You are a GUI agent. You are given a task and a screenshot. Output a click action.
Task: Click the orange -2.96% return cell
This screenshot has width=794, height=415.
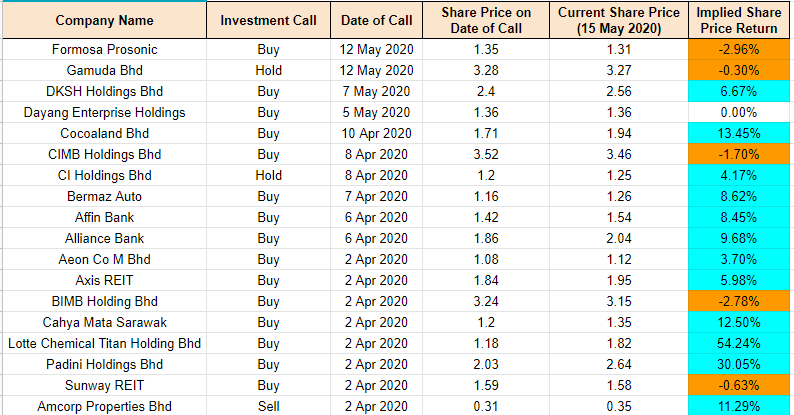click(x=738, y=49)
